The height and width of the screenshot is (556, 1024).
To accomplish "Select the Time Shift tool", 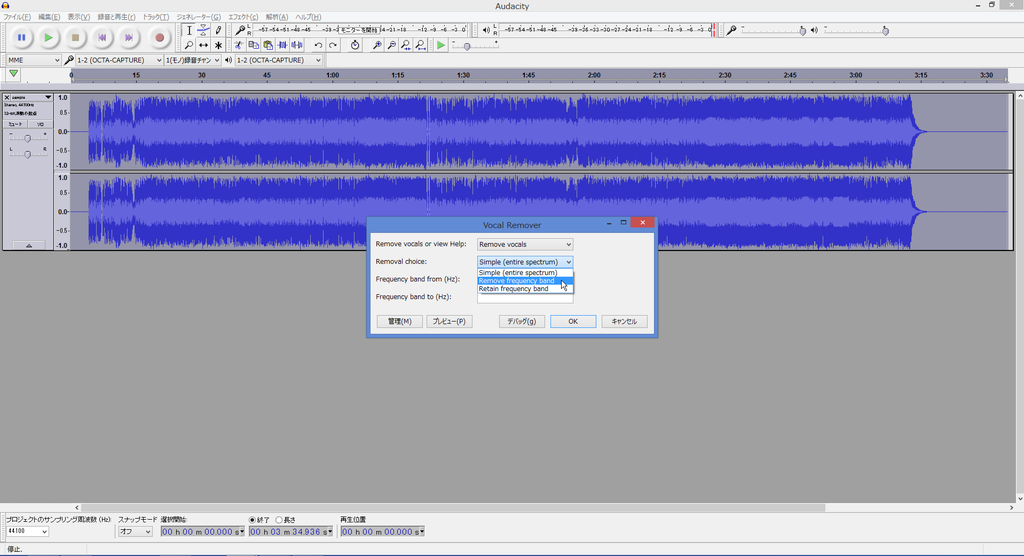I will pyautogui.click(x=204, y=45).
